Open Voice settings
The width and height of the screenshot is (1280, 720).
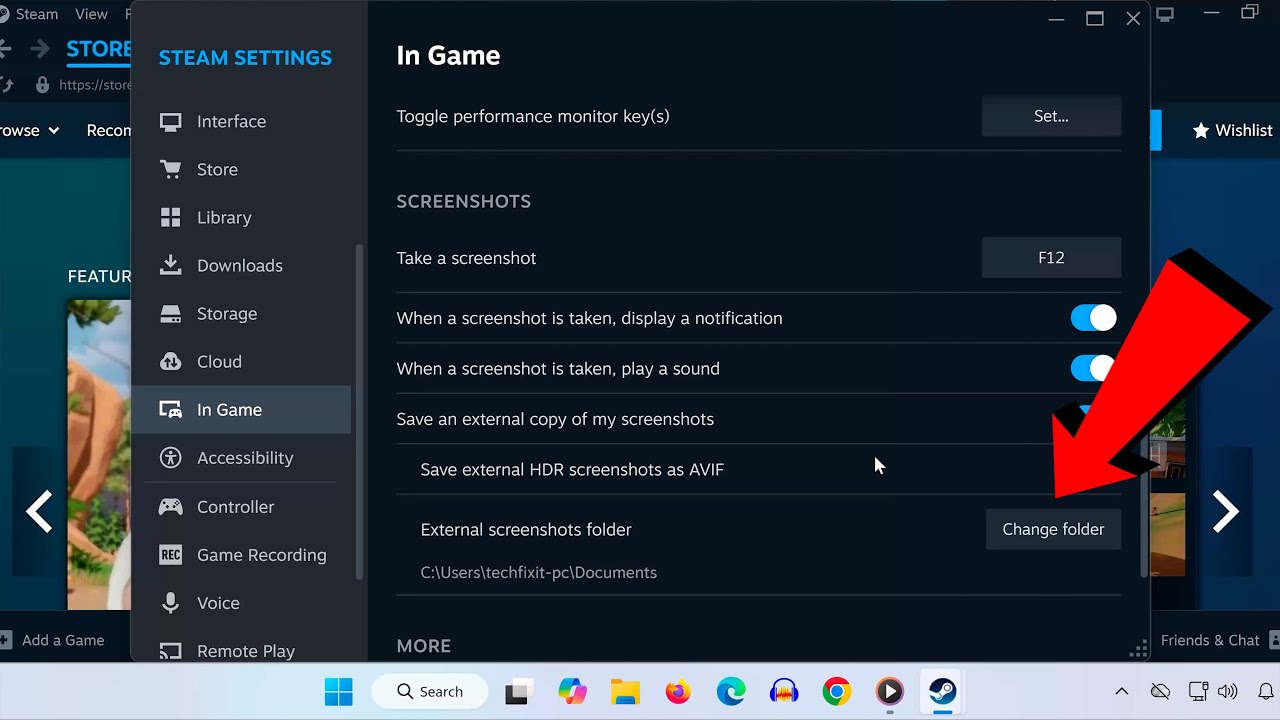pyautogui.click(x=241, y=602)
